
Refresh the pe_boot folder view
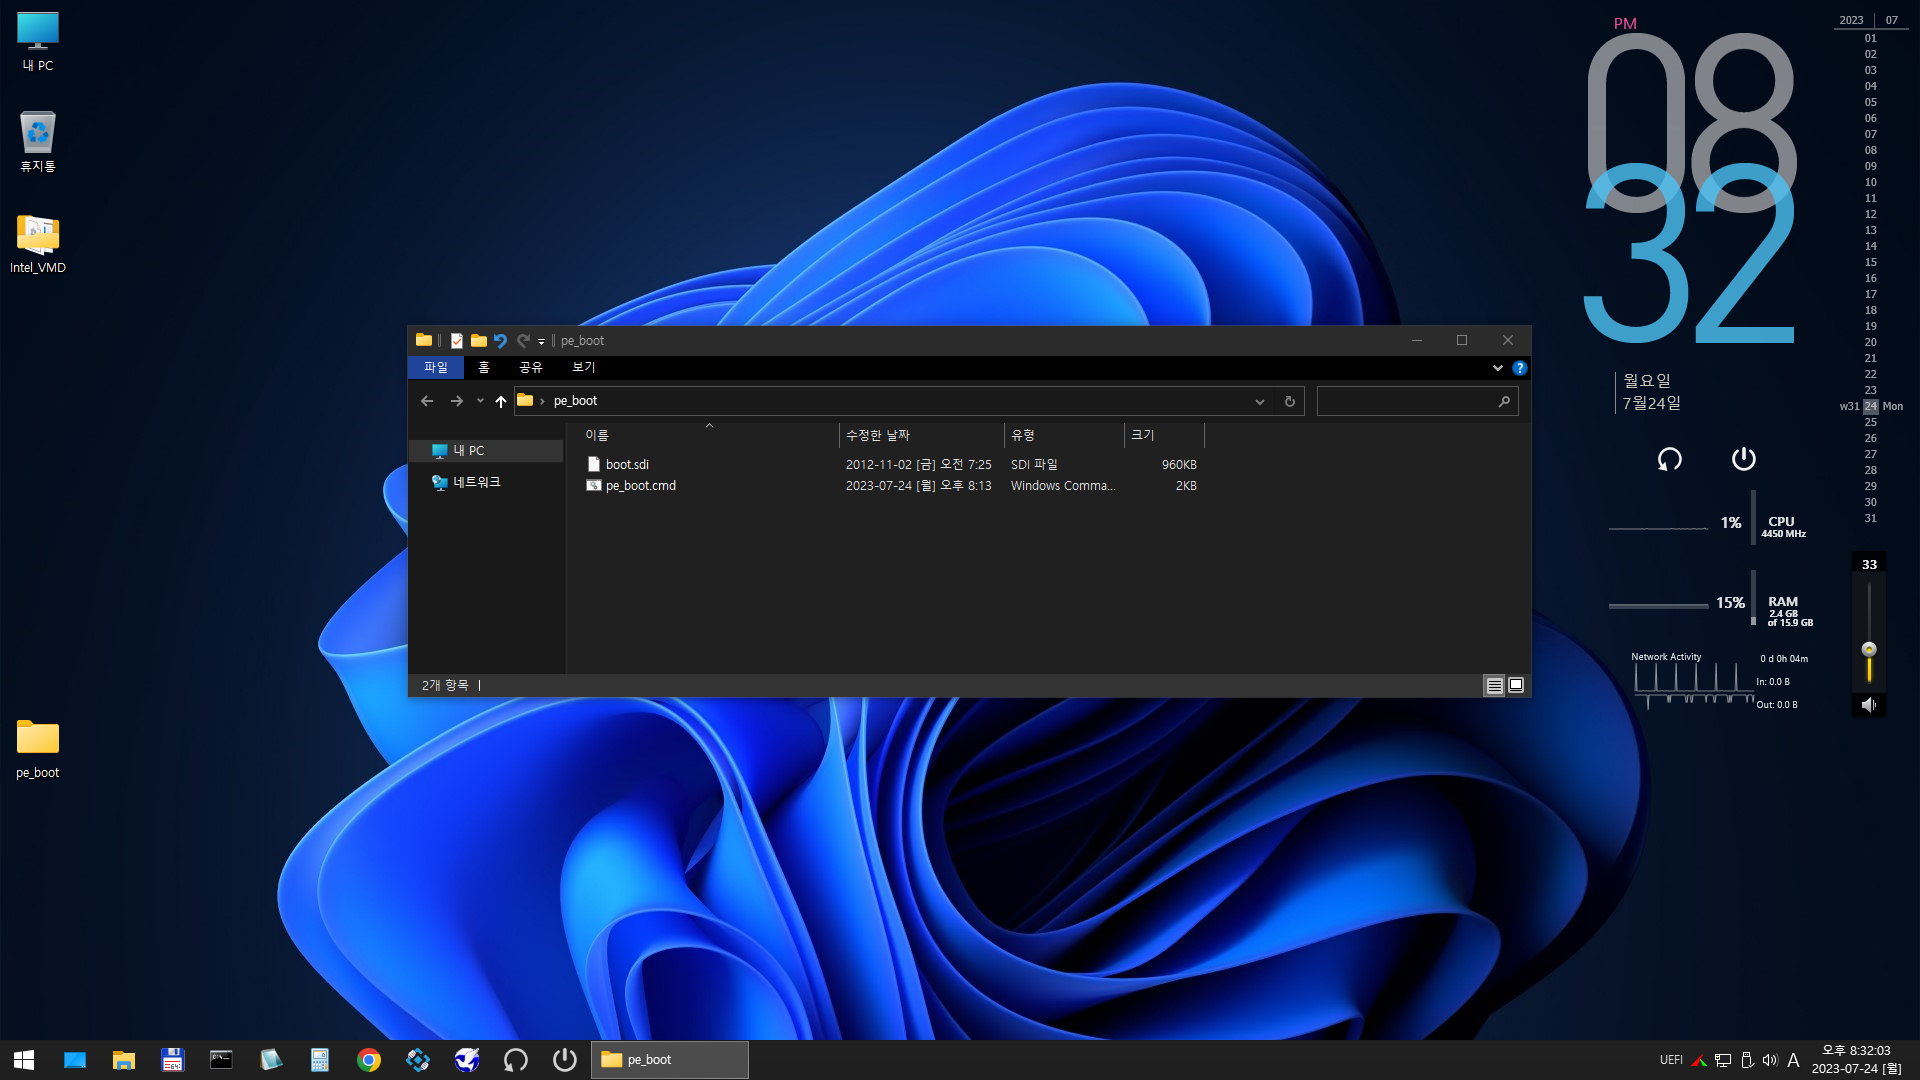1290,401
